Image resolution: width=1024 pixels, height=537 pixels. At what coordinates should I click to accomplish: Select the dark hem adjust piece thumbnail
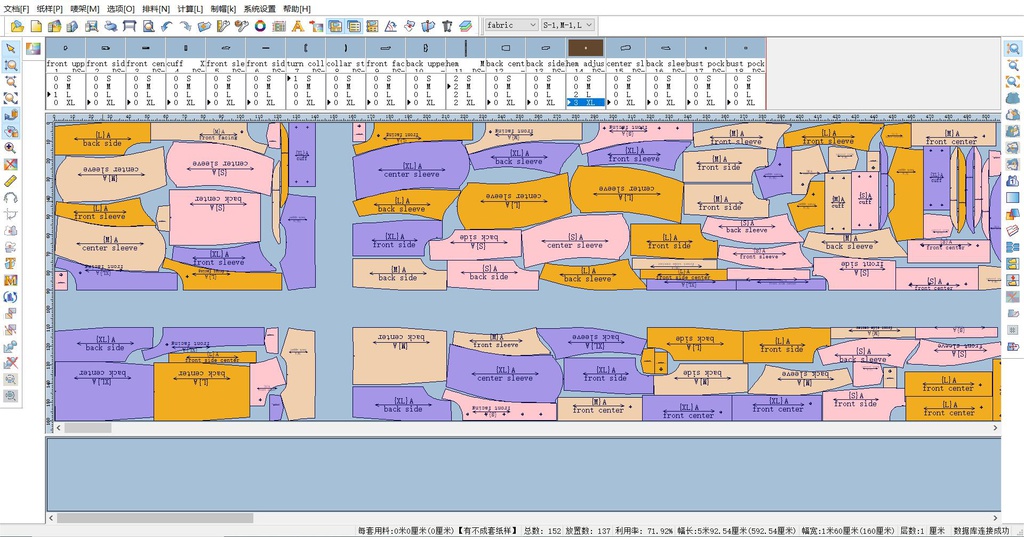[585, 47]
